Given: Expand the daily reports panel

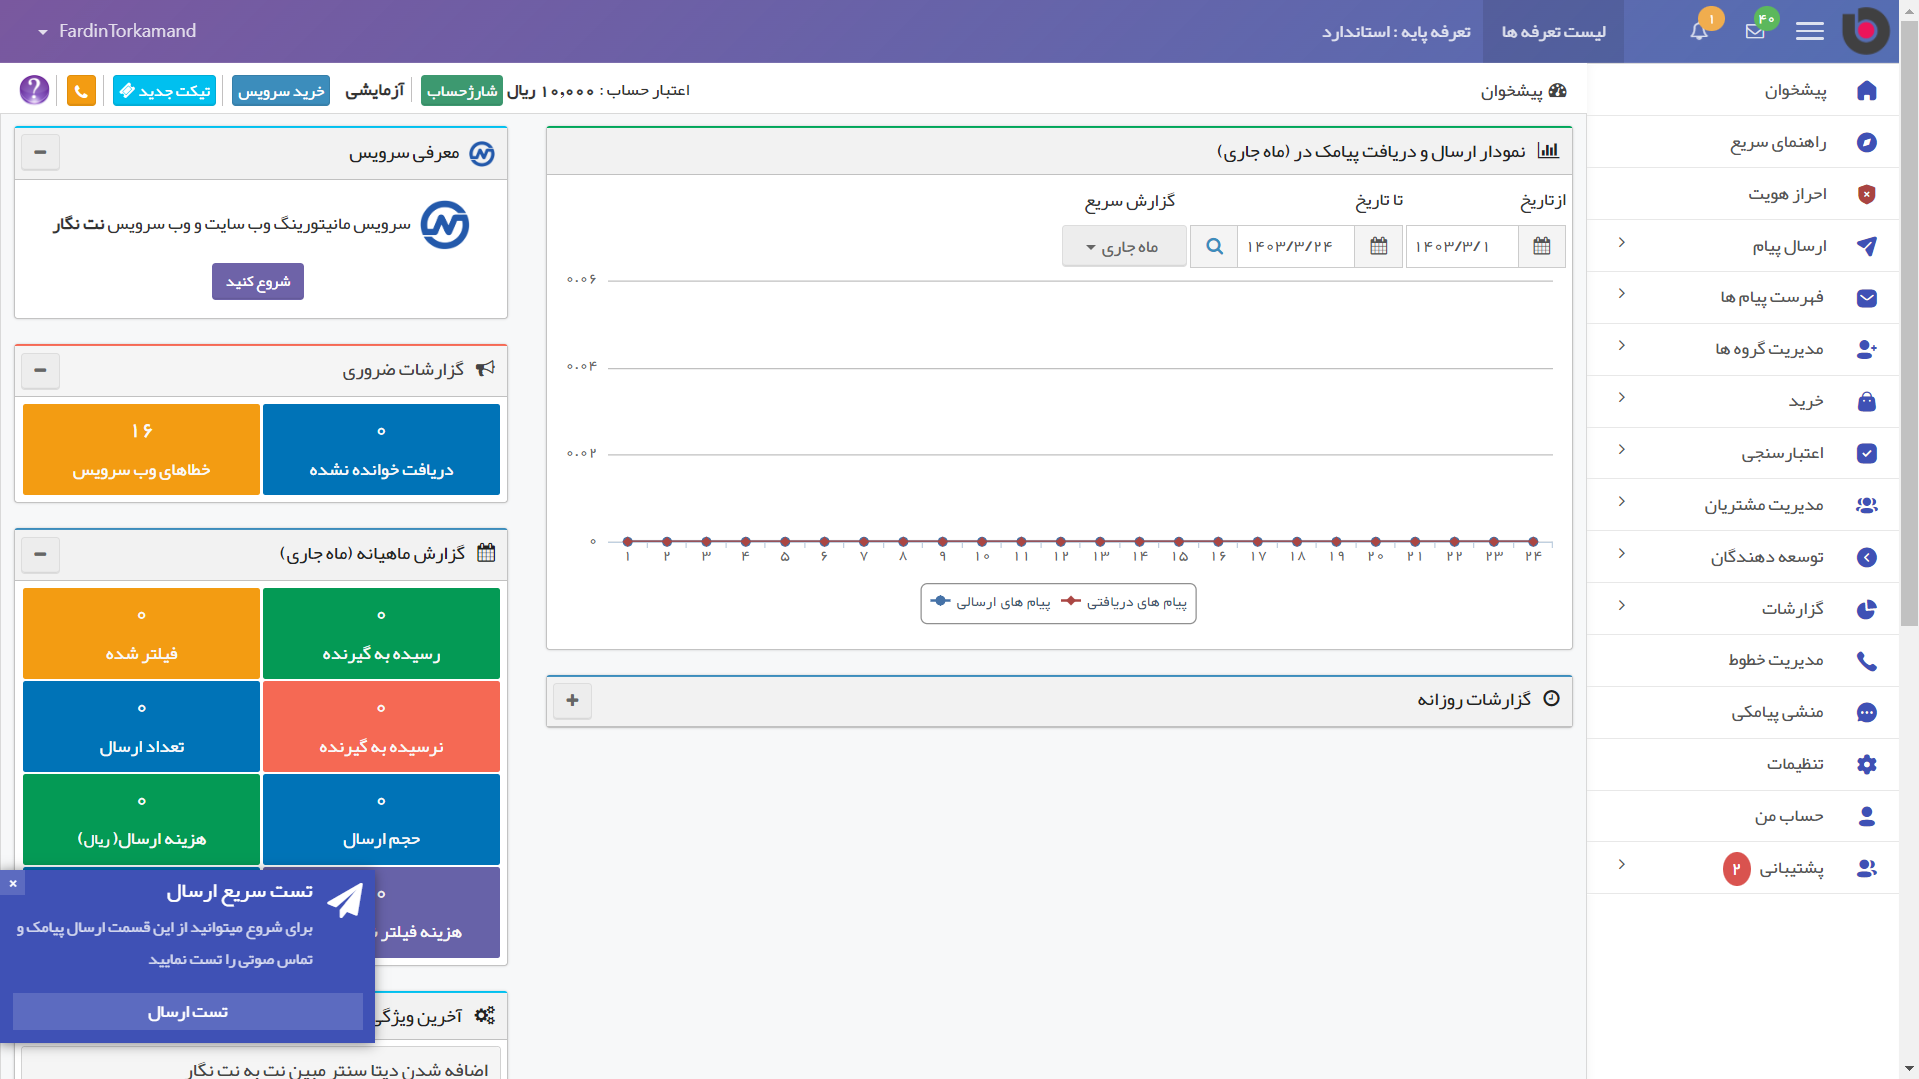Looking at the screenshot, I should tap(572, 701).
